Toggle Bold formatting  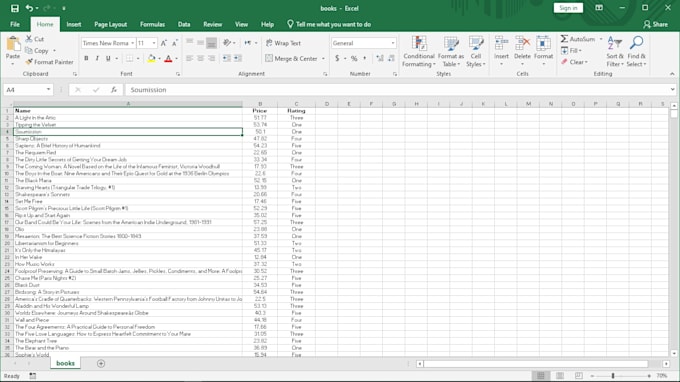[x=86, y=58]
